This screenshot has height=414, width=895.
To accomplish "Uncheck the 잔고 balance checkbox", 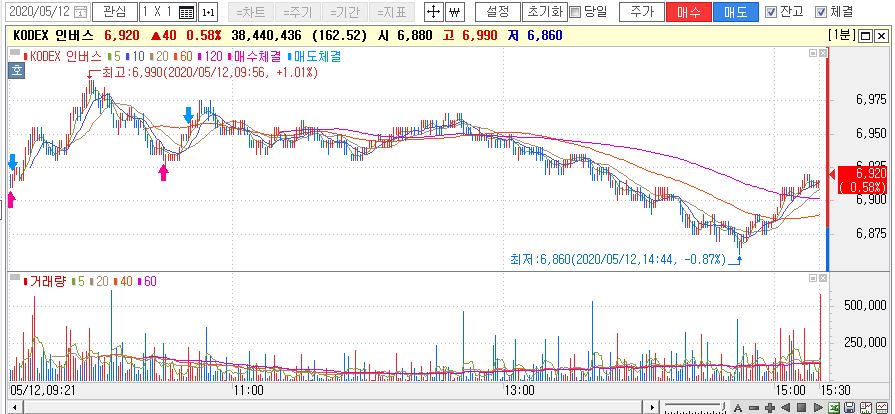I will (x=771, y=11).
